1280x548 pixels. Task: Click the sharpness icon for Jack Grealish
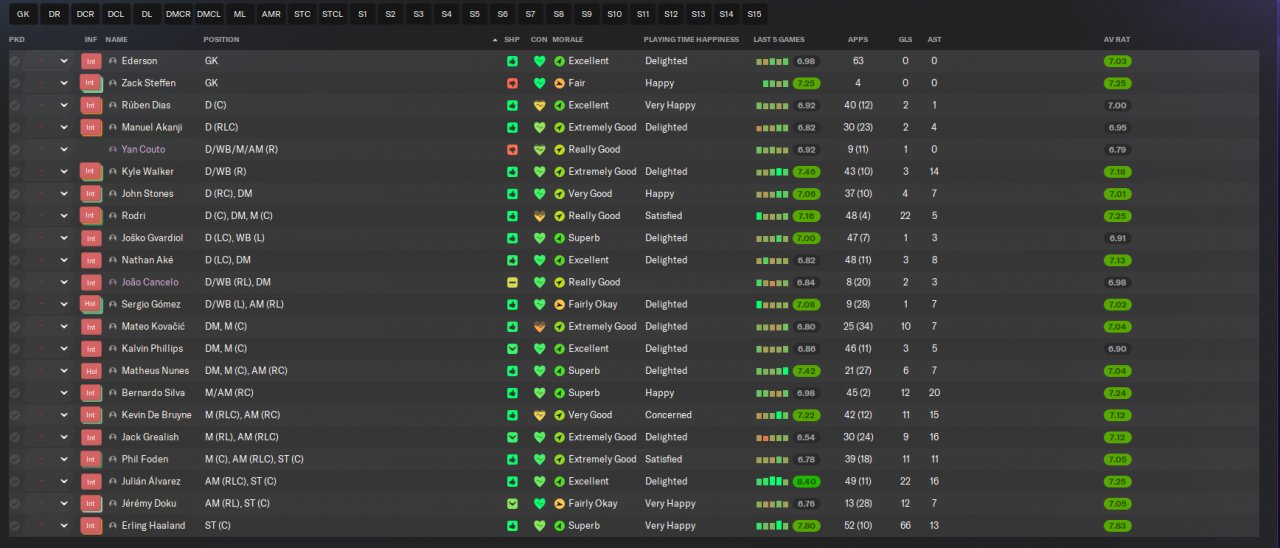point(512,437)
